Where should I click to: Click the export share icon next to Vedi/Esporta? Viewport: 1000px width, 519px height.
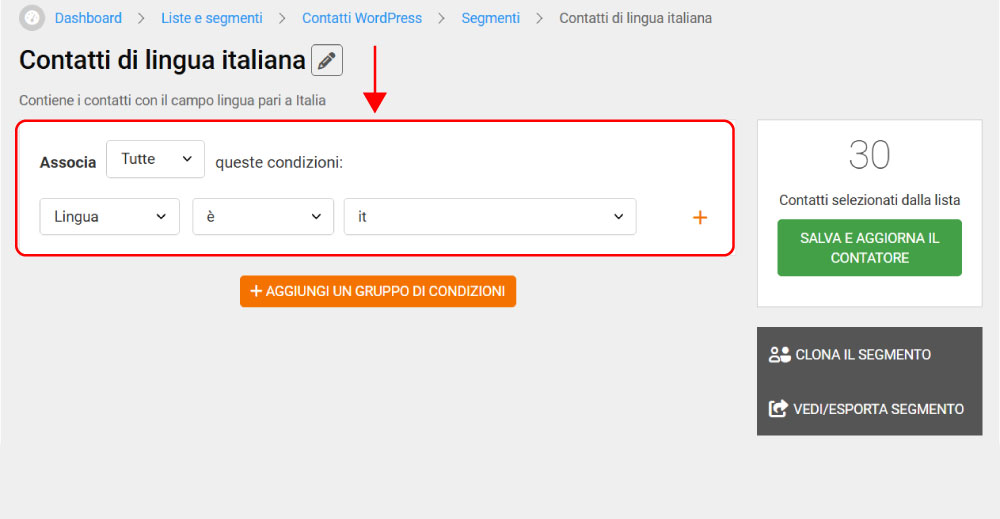[778, 409]
